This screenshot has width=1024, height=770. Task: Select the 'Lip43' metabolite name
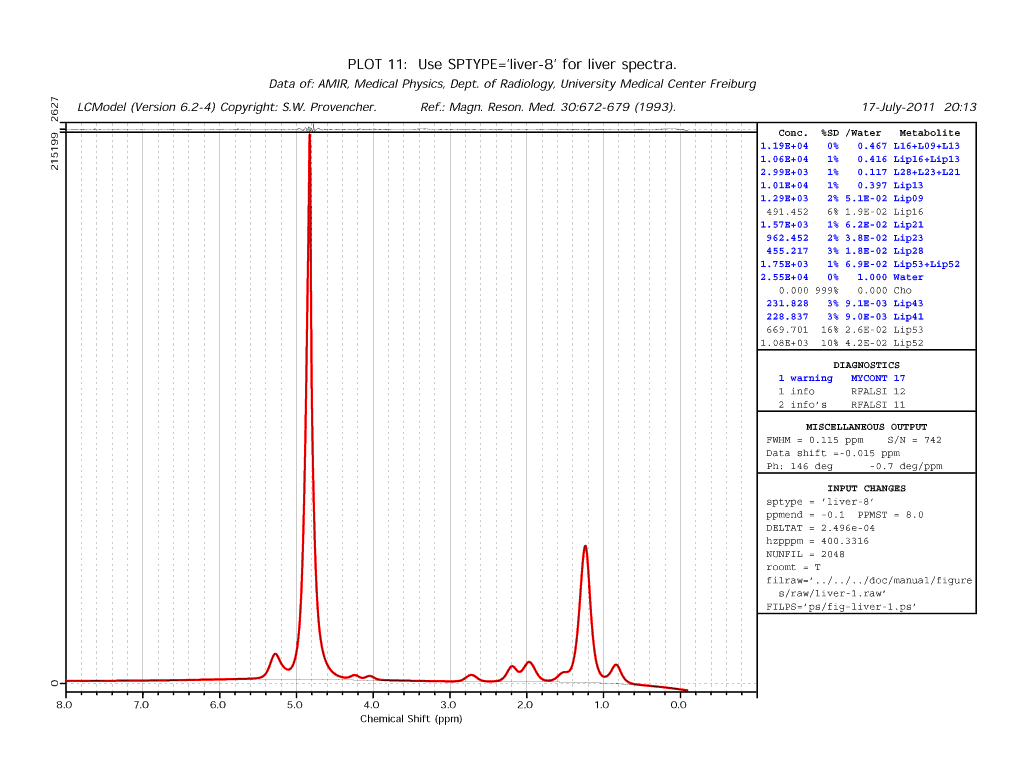point(908,304)
